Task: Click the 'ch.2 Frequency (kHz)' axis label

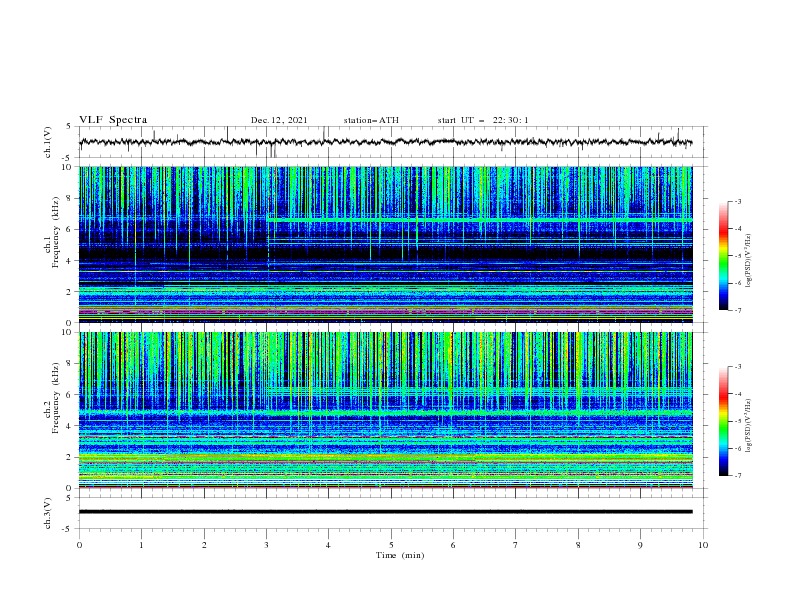Action: point(52,398)
